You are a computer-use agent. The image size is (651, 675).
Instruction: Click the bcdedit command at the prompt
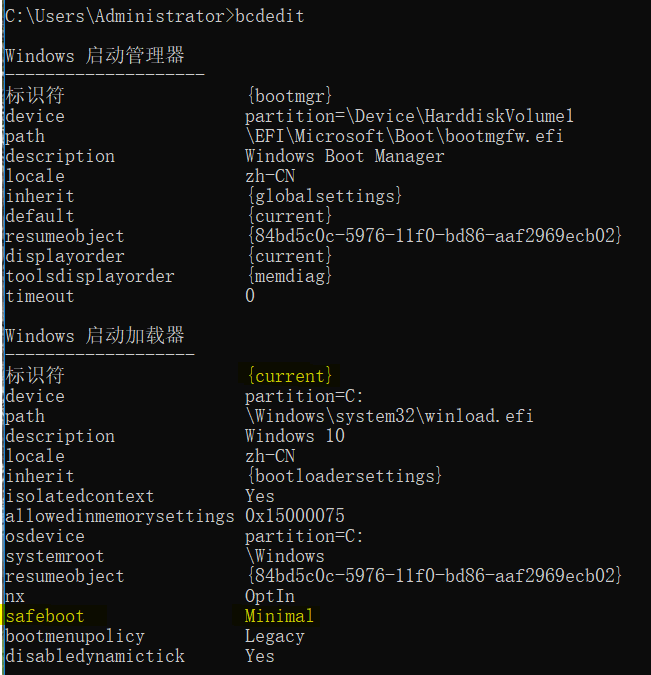pyautogui.click(x=270, y=16)
